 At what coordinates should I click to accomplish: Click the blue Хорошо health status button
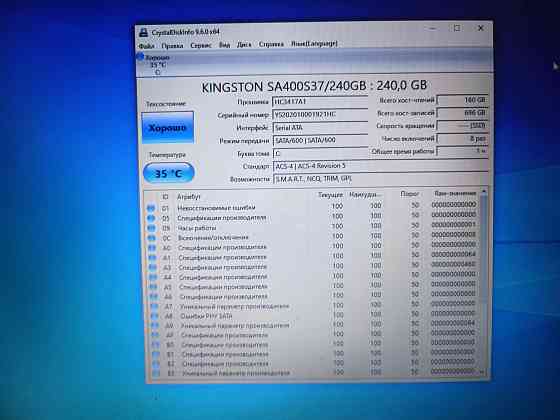[168, 128]
